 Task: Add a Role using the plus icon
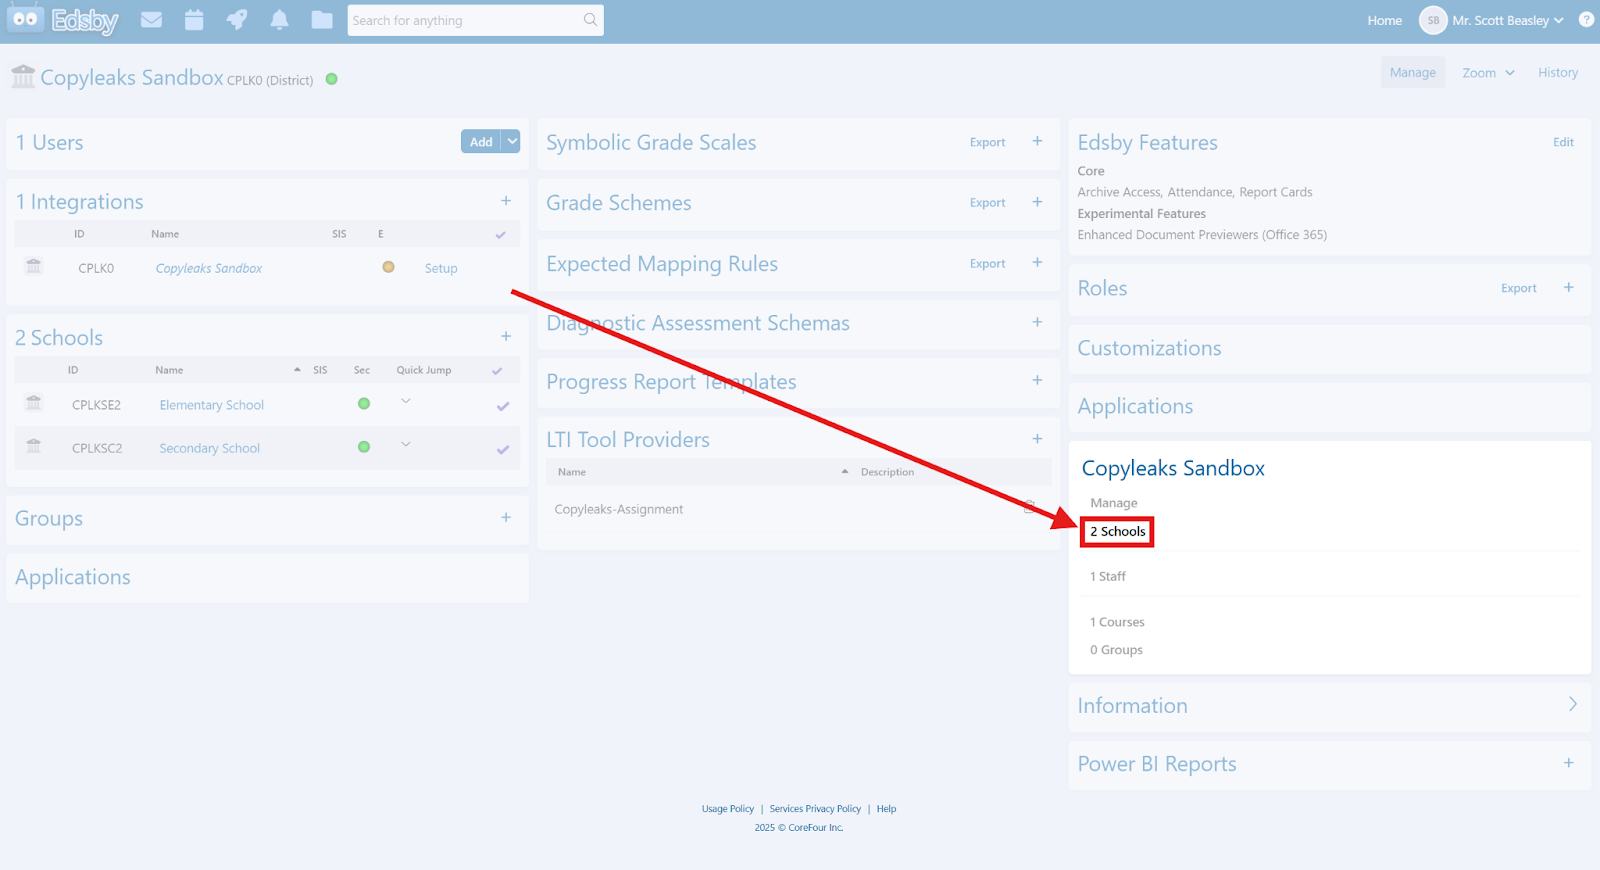pyautogui.click(x=1569, y=288)
